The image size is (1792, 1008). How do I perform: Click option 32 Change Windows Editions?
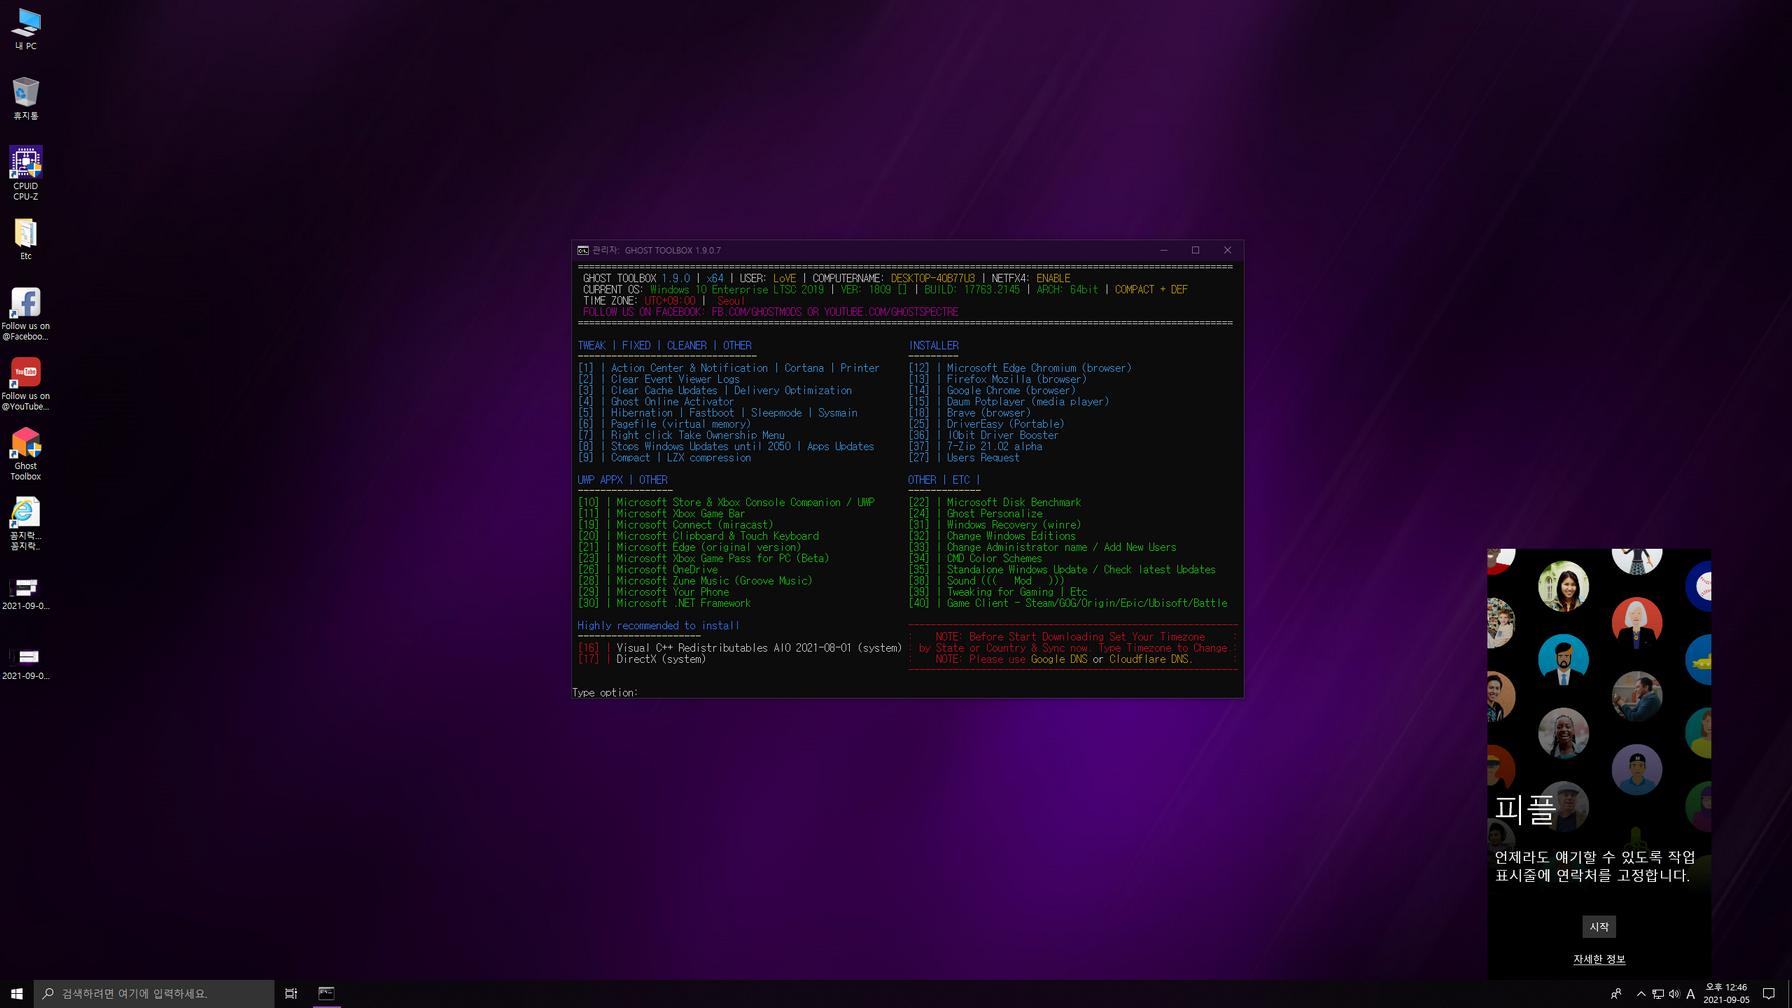[992, 536]
